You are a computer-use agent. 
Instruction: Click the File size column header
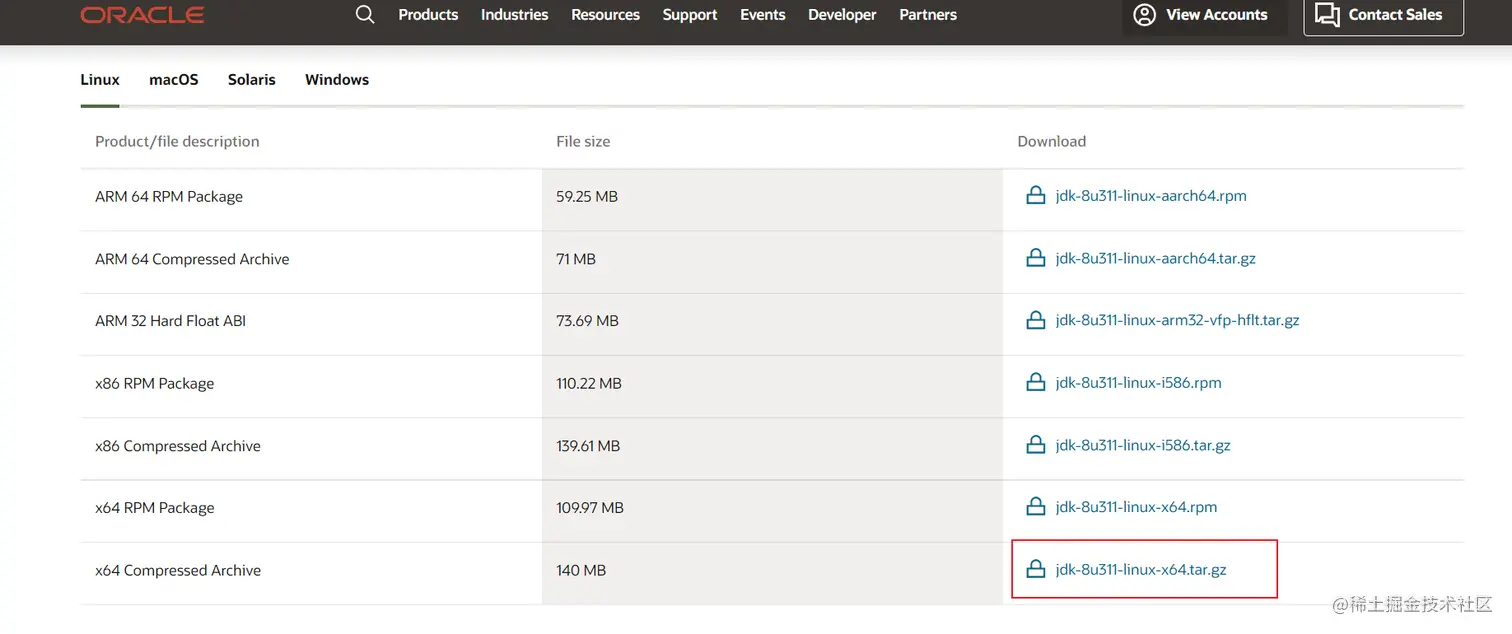(583, 142)
